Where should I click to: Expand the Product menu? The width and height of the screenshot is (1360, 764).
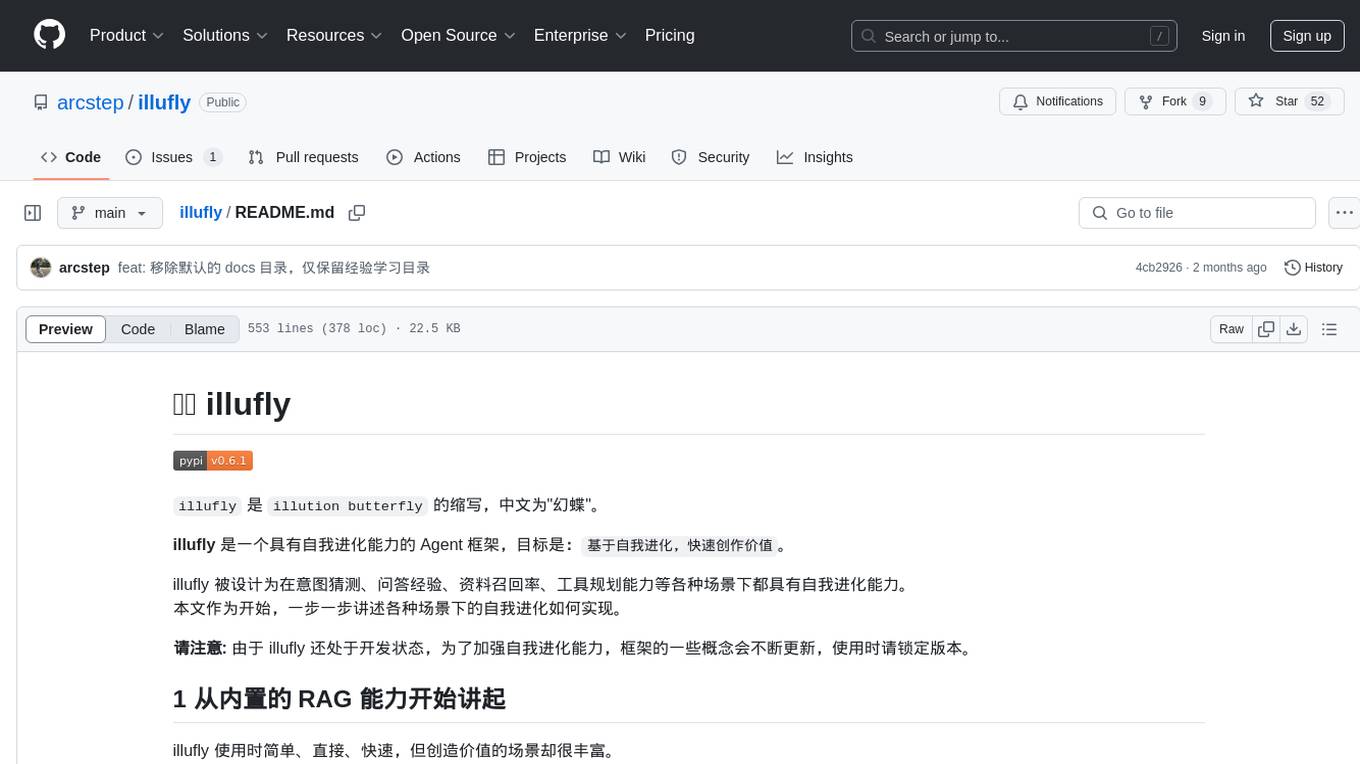[x=127, y=35]
